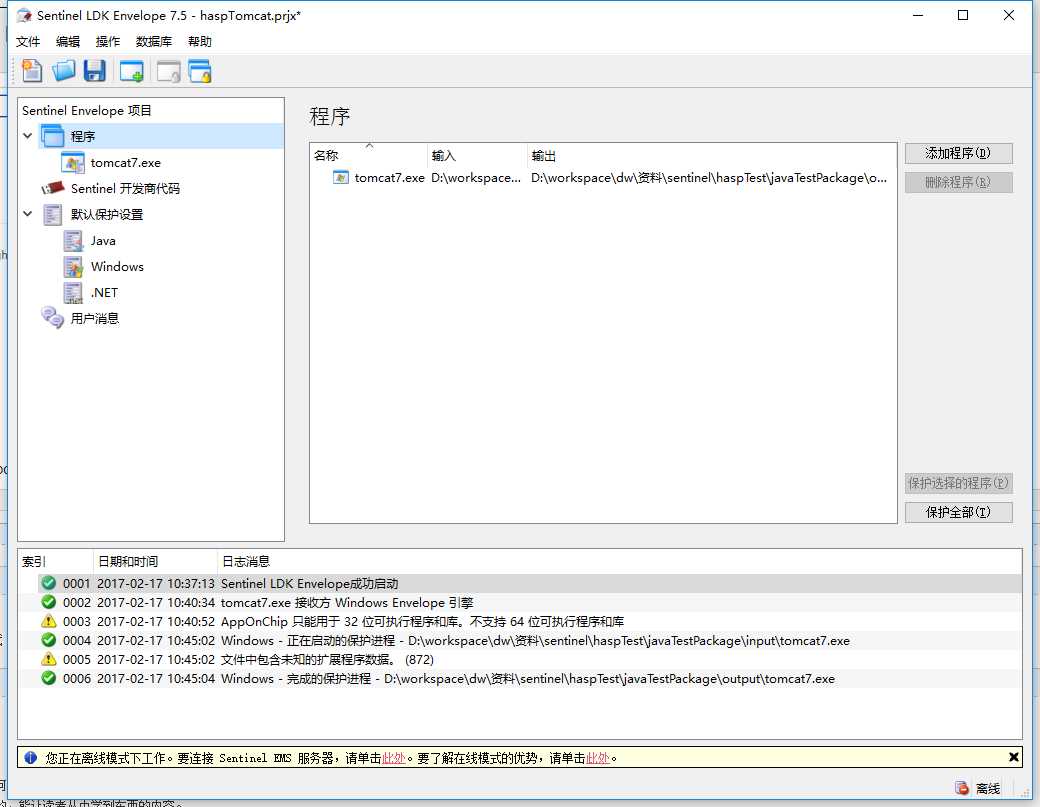1040x807 pixels.
Task: Save the project with the floppy disk icon
Action: click(95, 71)
